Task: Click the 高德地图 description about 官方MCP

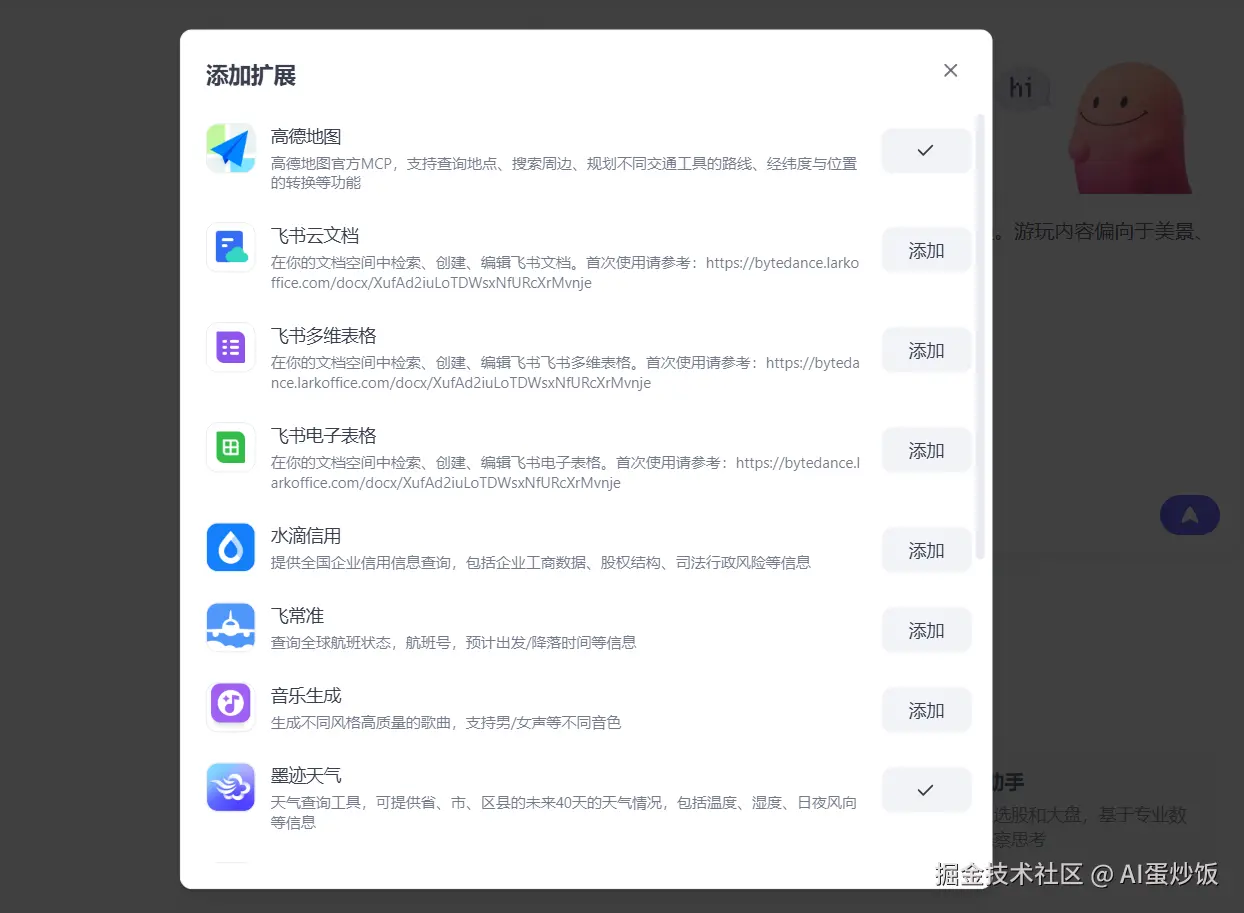Action: [564, 173]
